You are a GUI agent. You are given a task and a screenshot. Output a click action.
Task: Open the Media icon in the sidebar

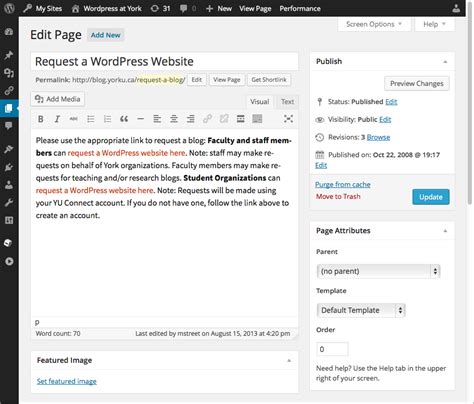click(x=9, y=73)
